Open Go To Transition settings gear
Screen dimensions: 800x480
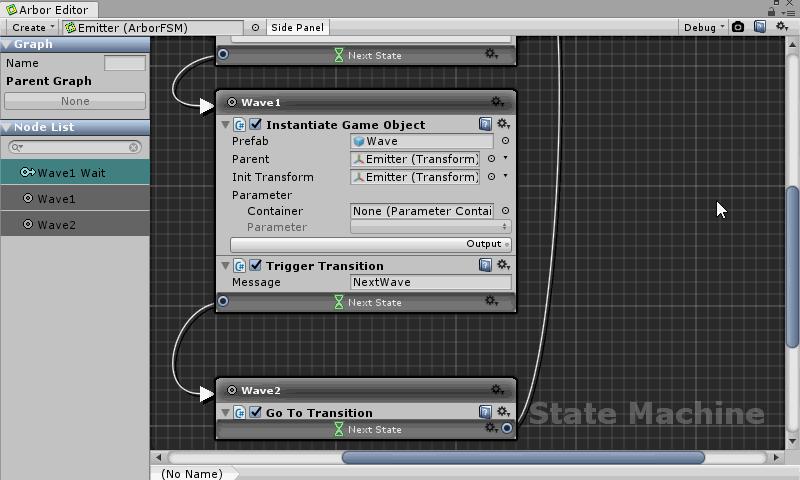click(x=503, y=411)
